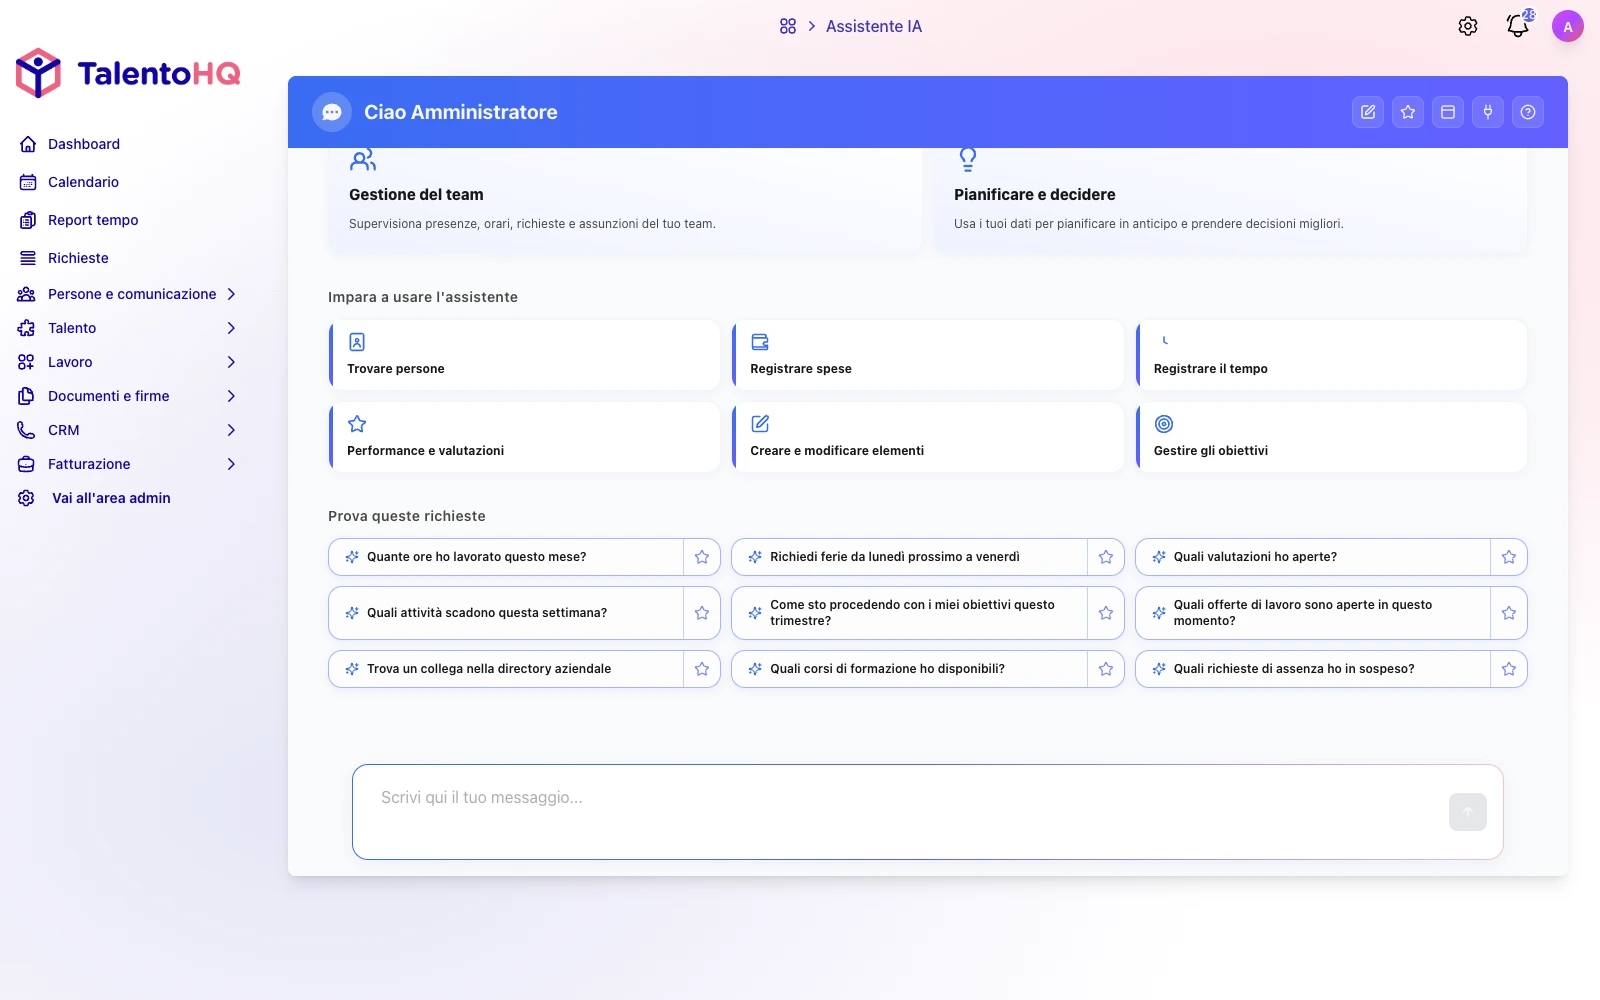Expand Documenti e firme chevron

click(x=231, y=396)
